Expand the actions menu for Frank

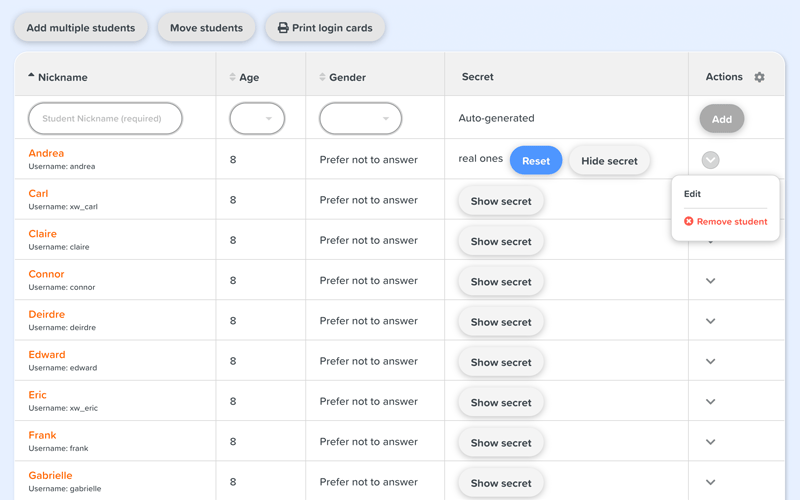coord(710,442)
